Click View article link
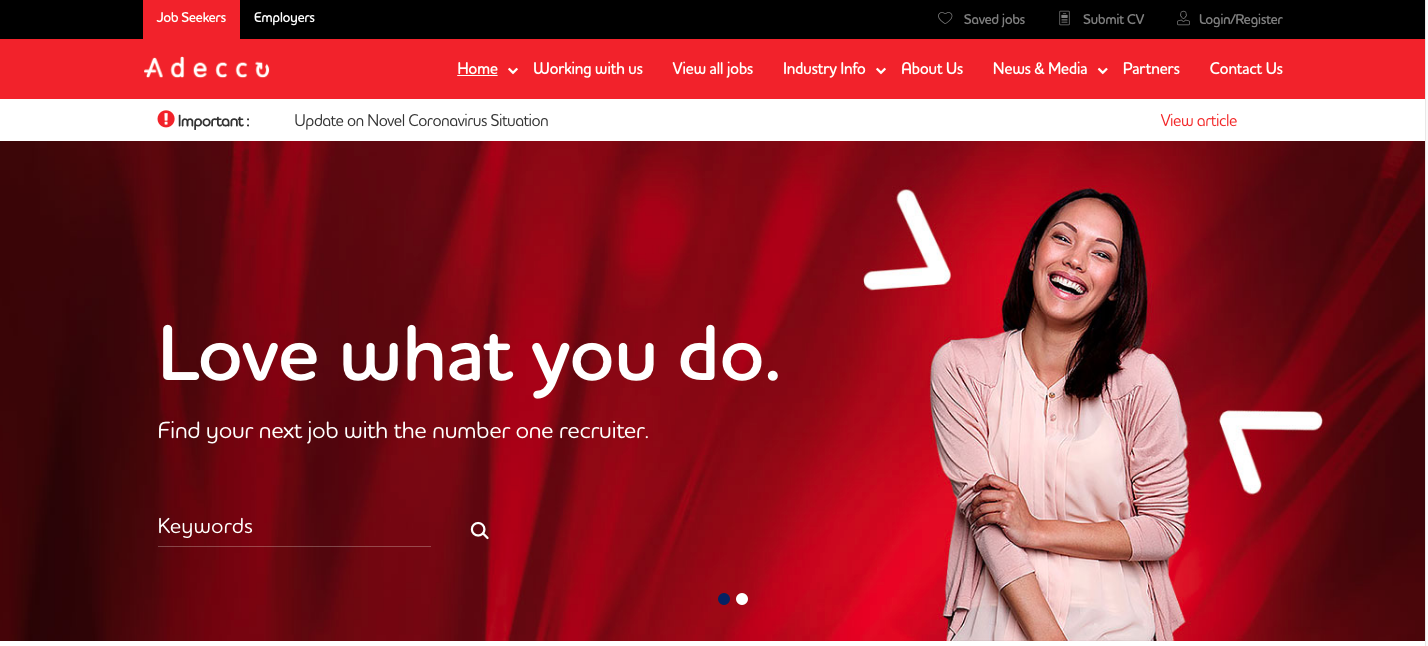Viewport: 1428px width, 646px height. 1198,120
